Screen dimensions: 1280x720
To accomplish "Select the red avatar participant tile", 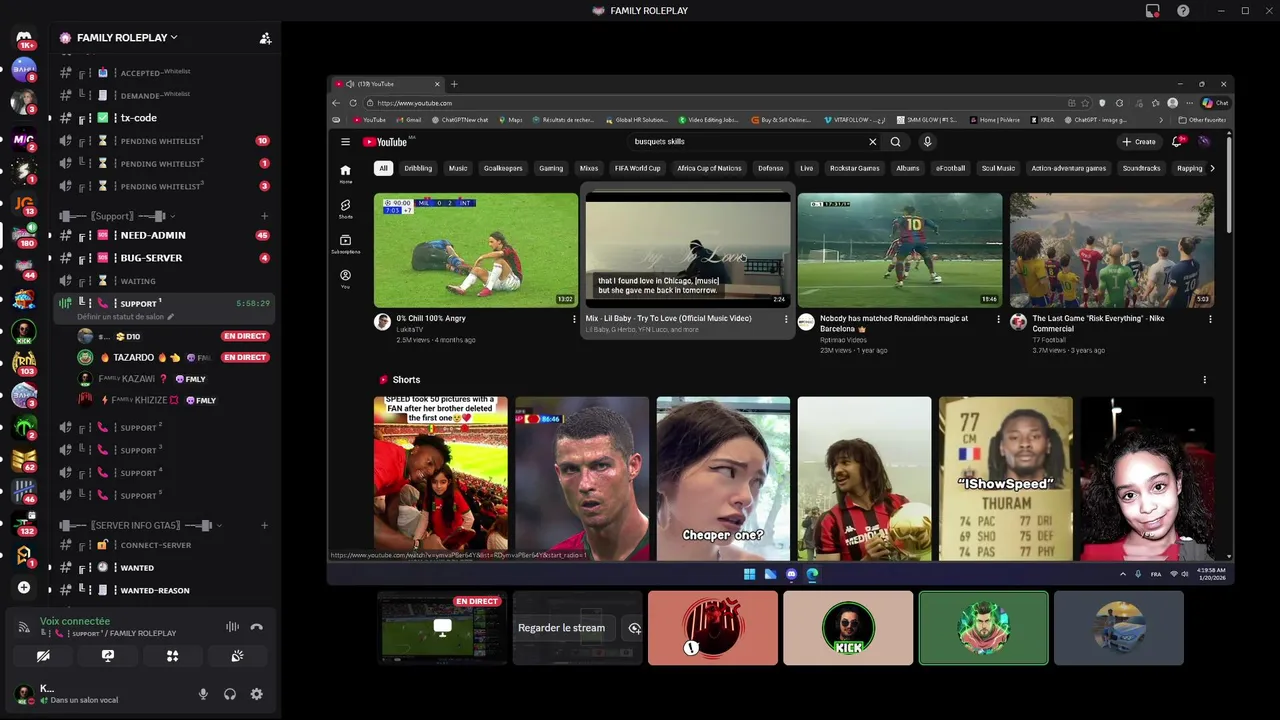I will [x=712, y=628].
